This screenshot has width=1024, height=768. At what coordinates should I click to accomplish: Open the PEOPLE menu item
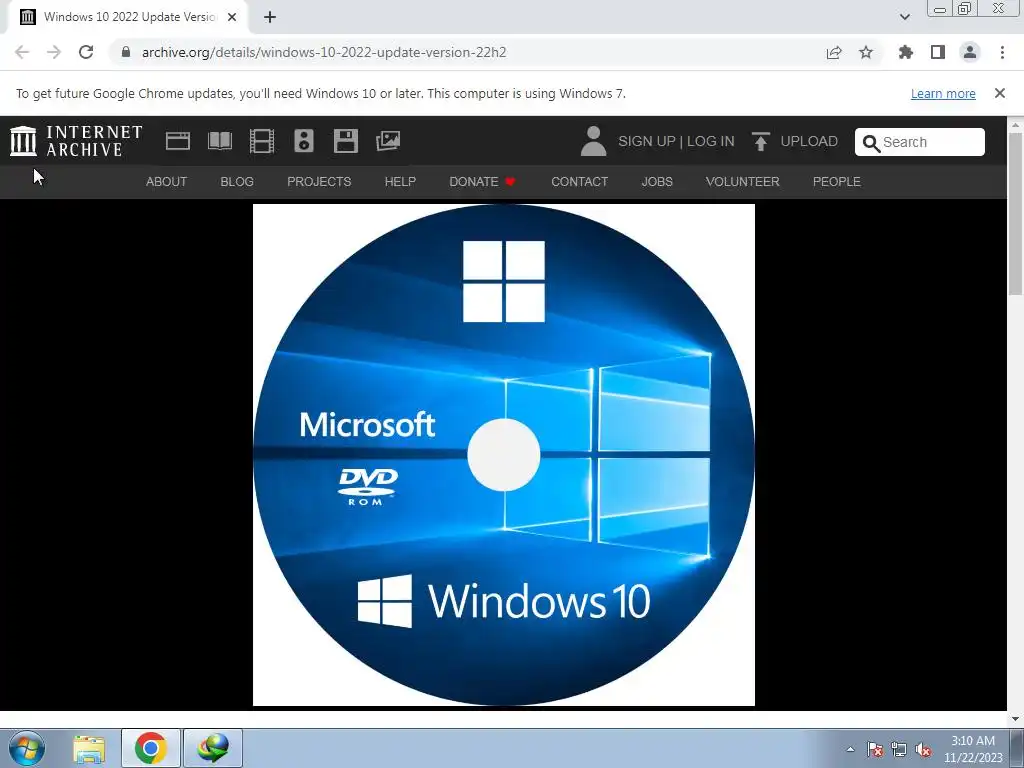coord(837,182)
